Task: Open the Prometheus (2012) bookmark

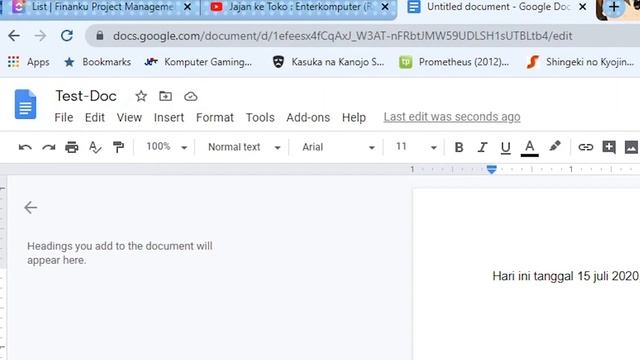Action: 454,62
